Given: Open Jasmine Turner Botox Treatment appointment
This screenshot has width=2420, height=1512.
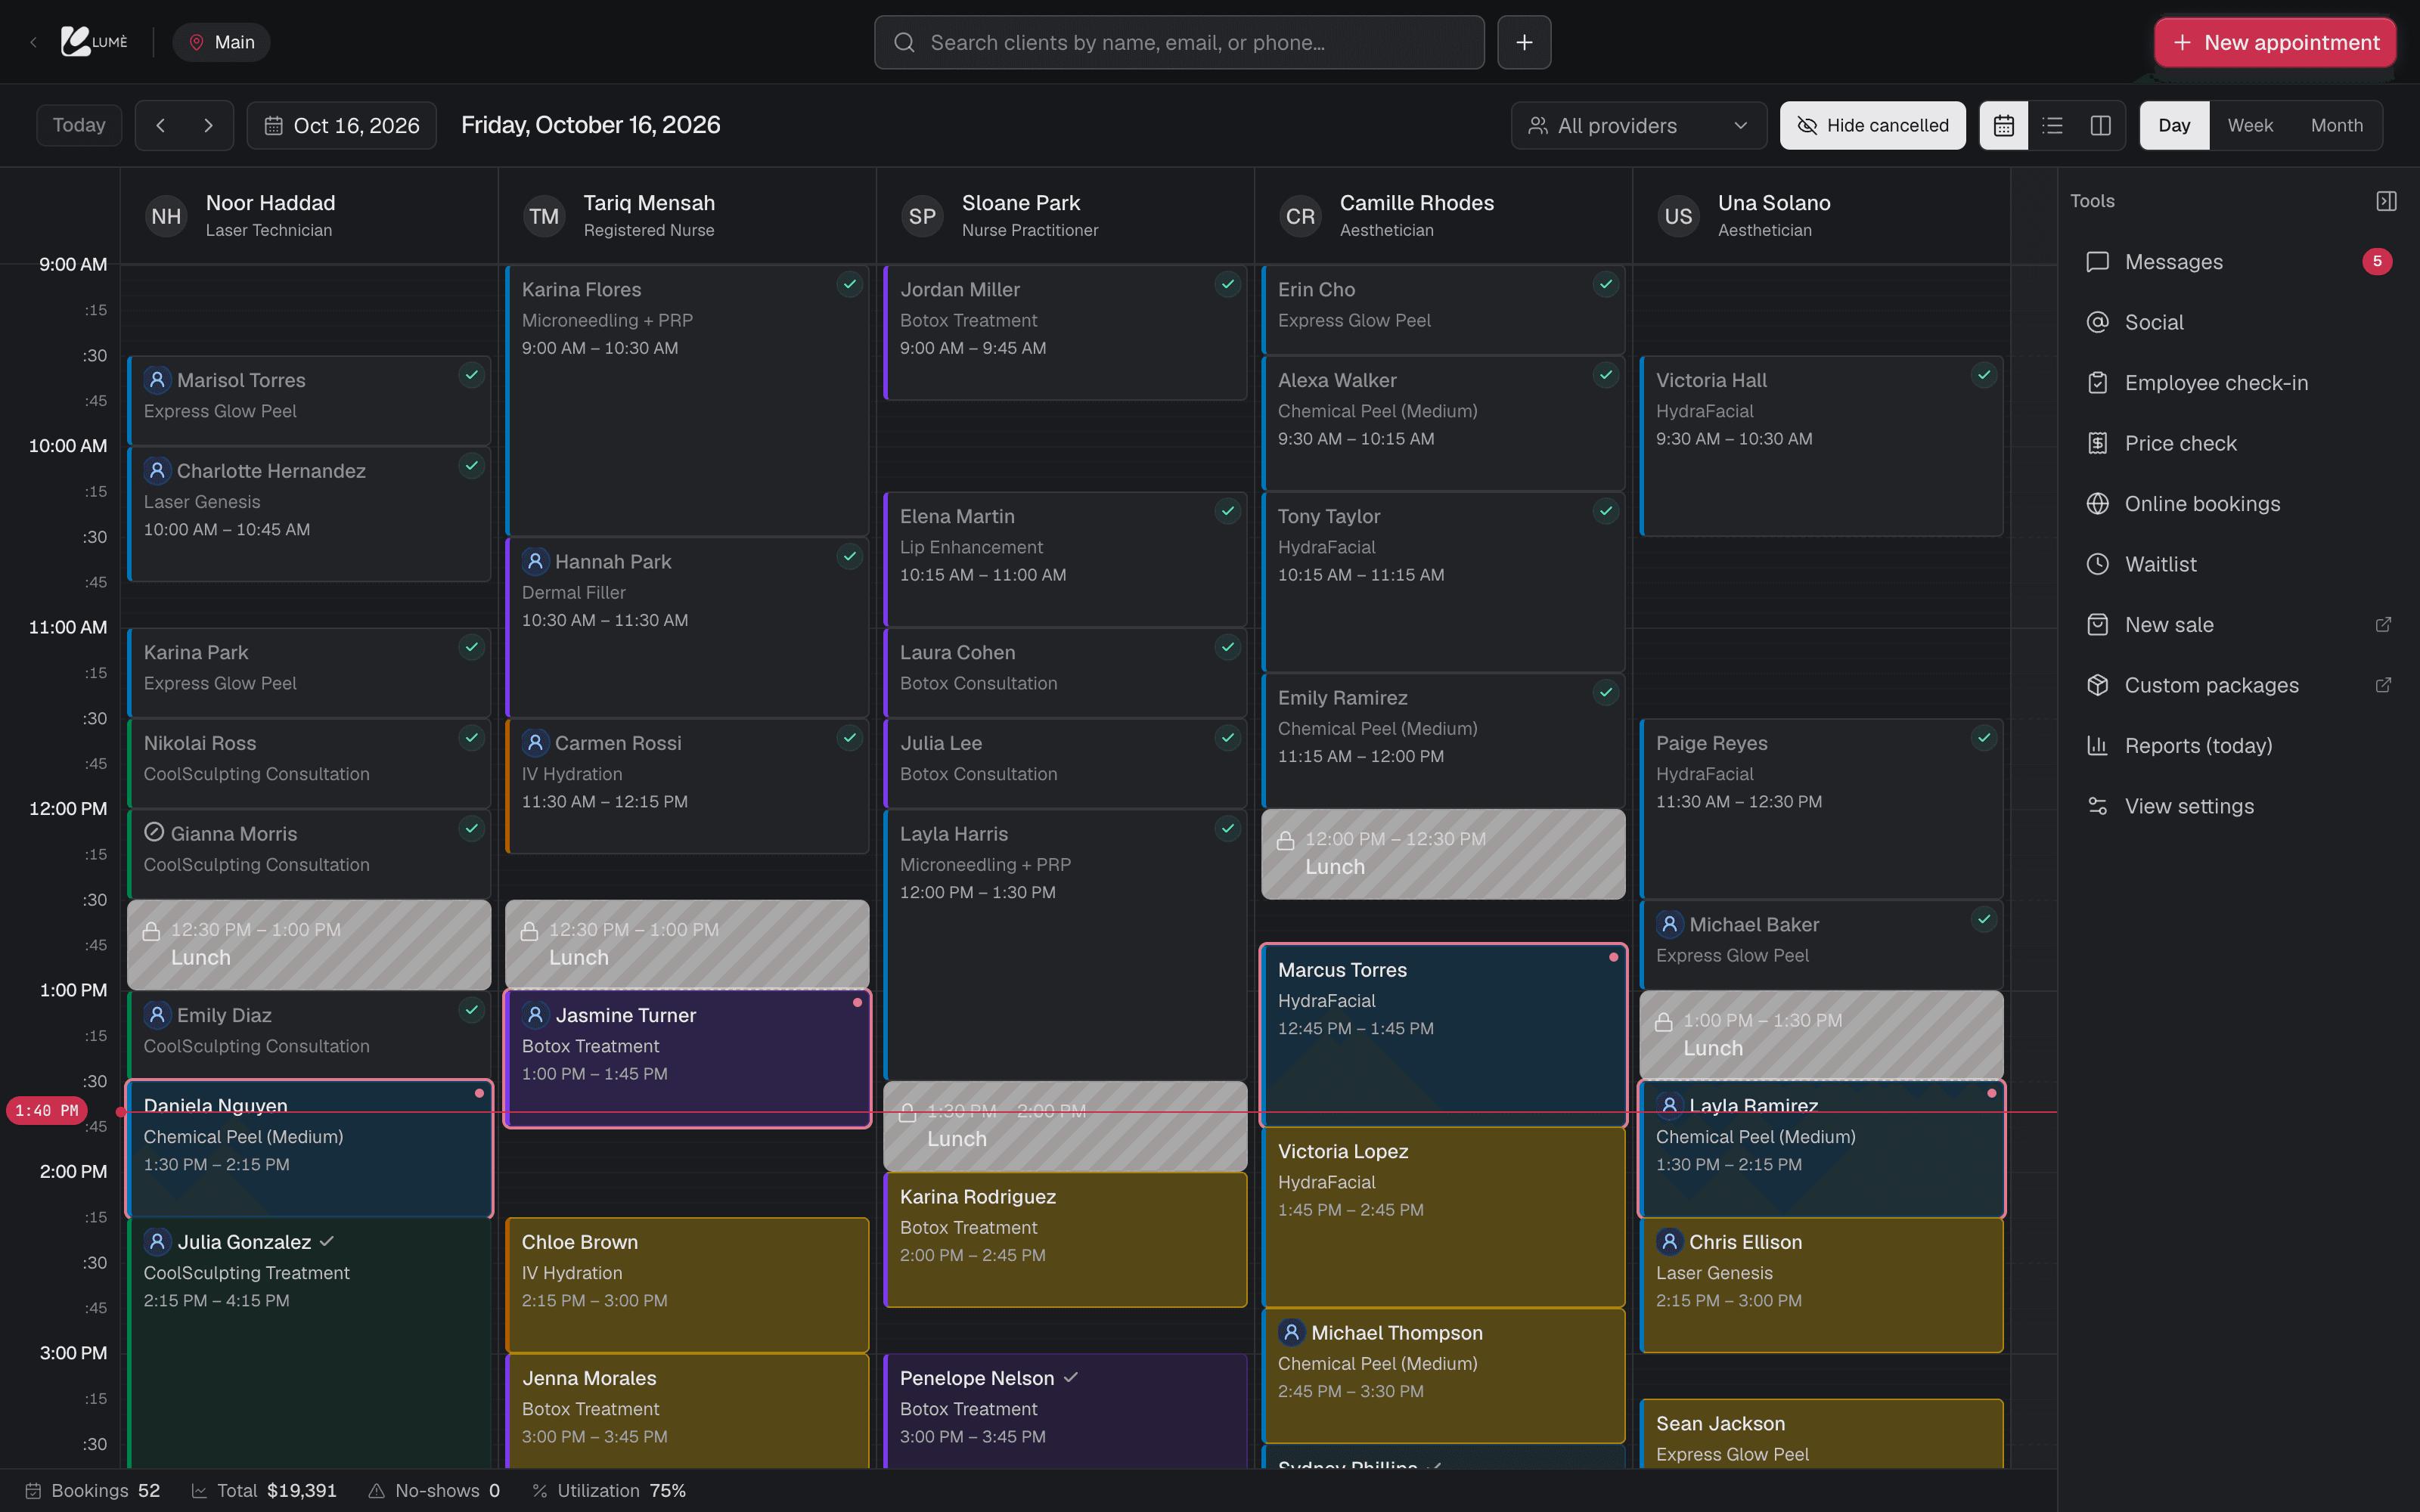Looking at the screenshot, I should point(687,1058).
